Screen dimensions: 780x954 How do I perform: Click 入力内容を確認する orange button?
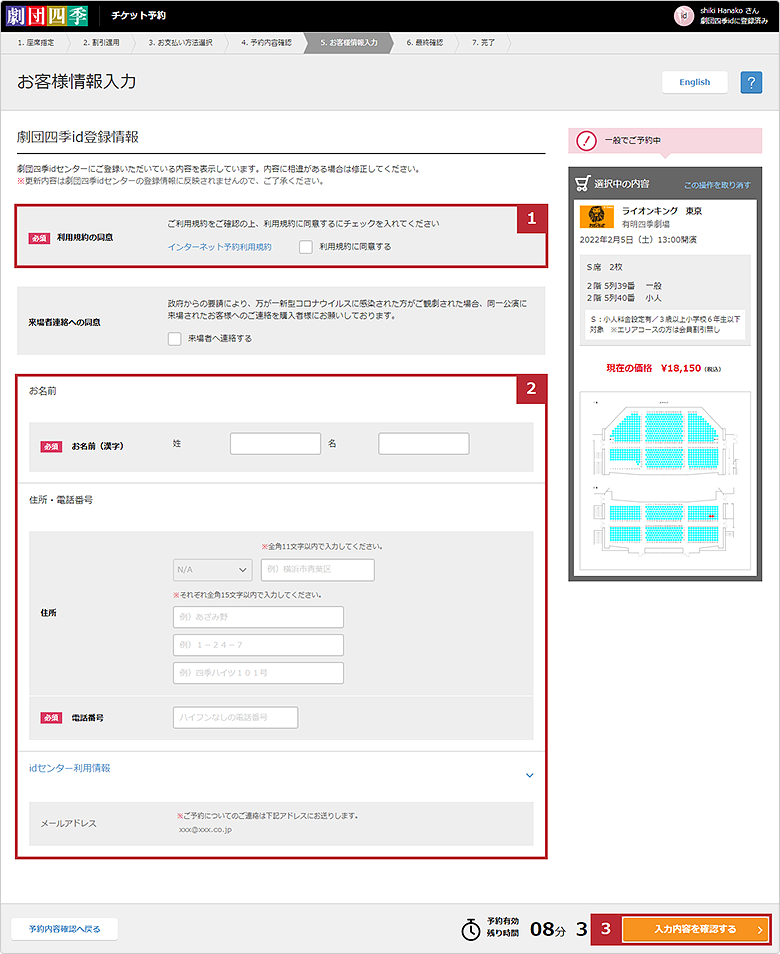point(695,929)
